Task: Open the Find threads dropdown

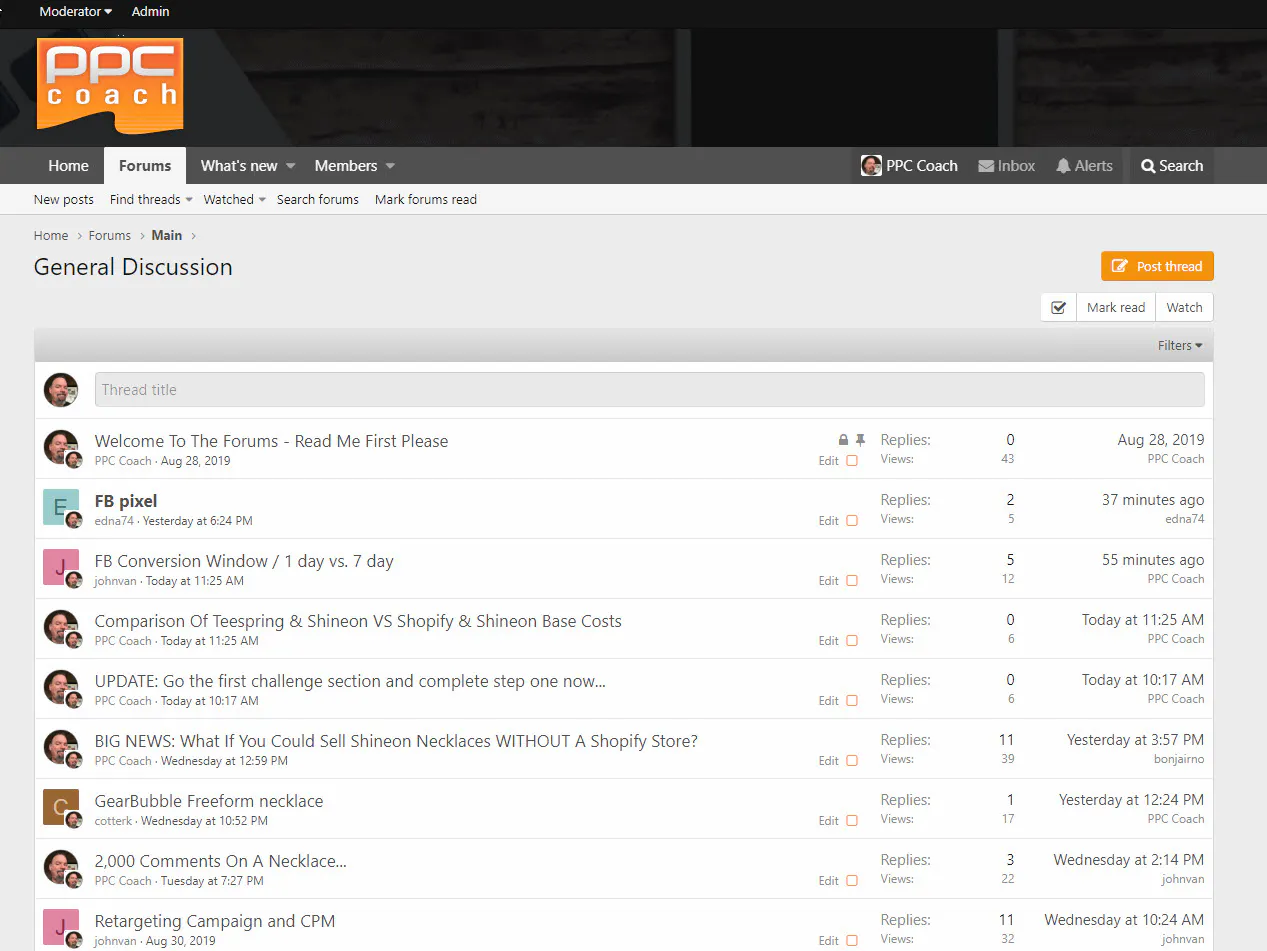Action: (x=151, y=200)
